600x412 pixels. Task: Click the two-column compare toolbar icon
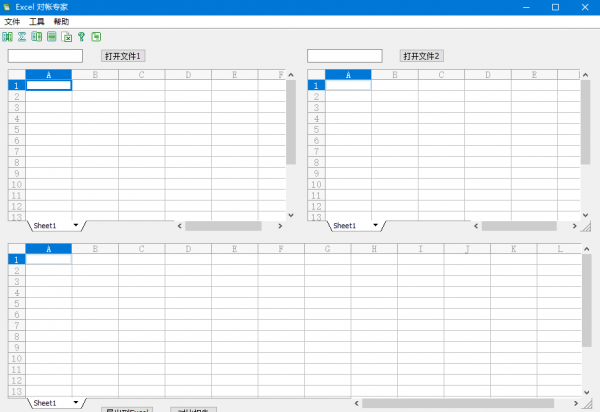pos(7,37)
